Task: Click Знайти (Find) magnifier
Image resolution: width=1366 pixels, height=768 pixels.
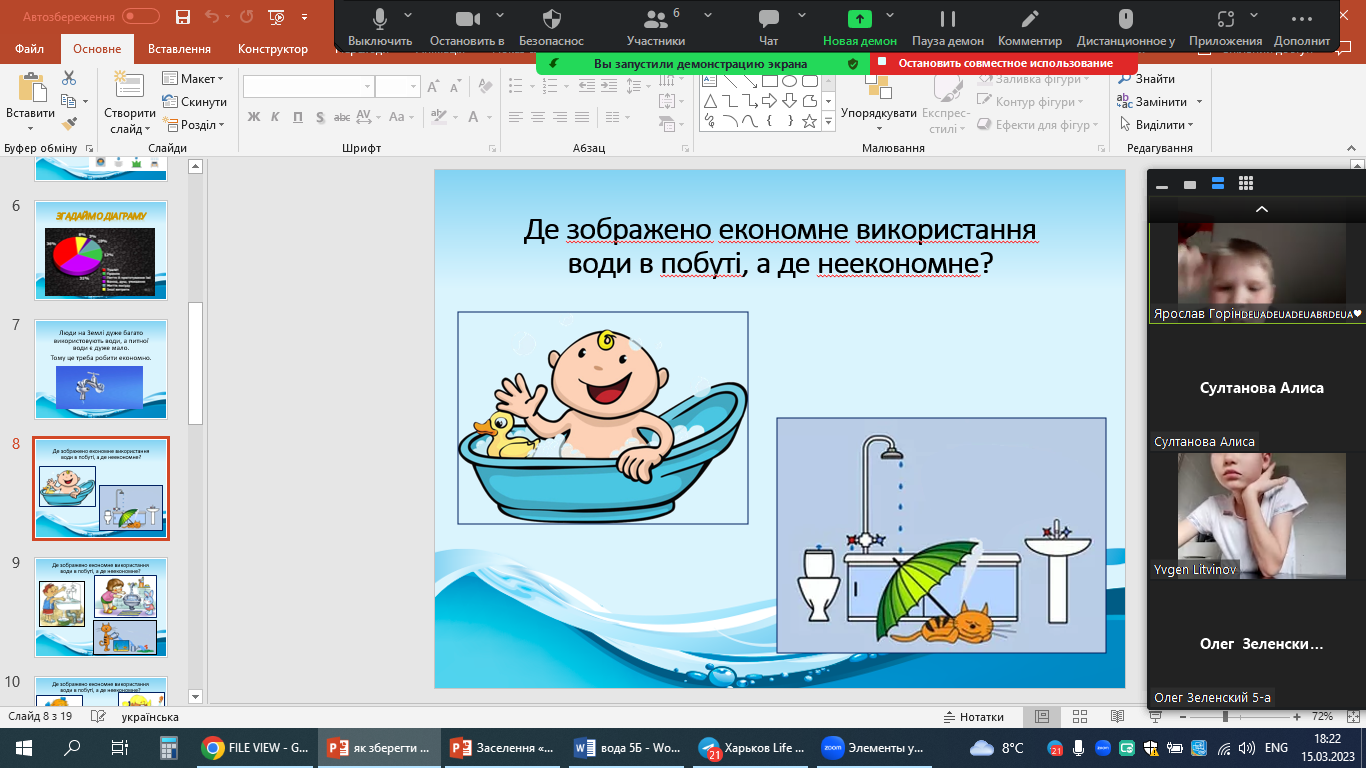Action: point(1146,79)
